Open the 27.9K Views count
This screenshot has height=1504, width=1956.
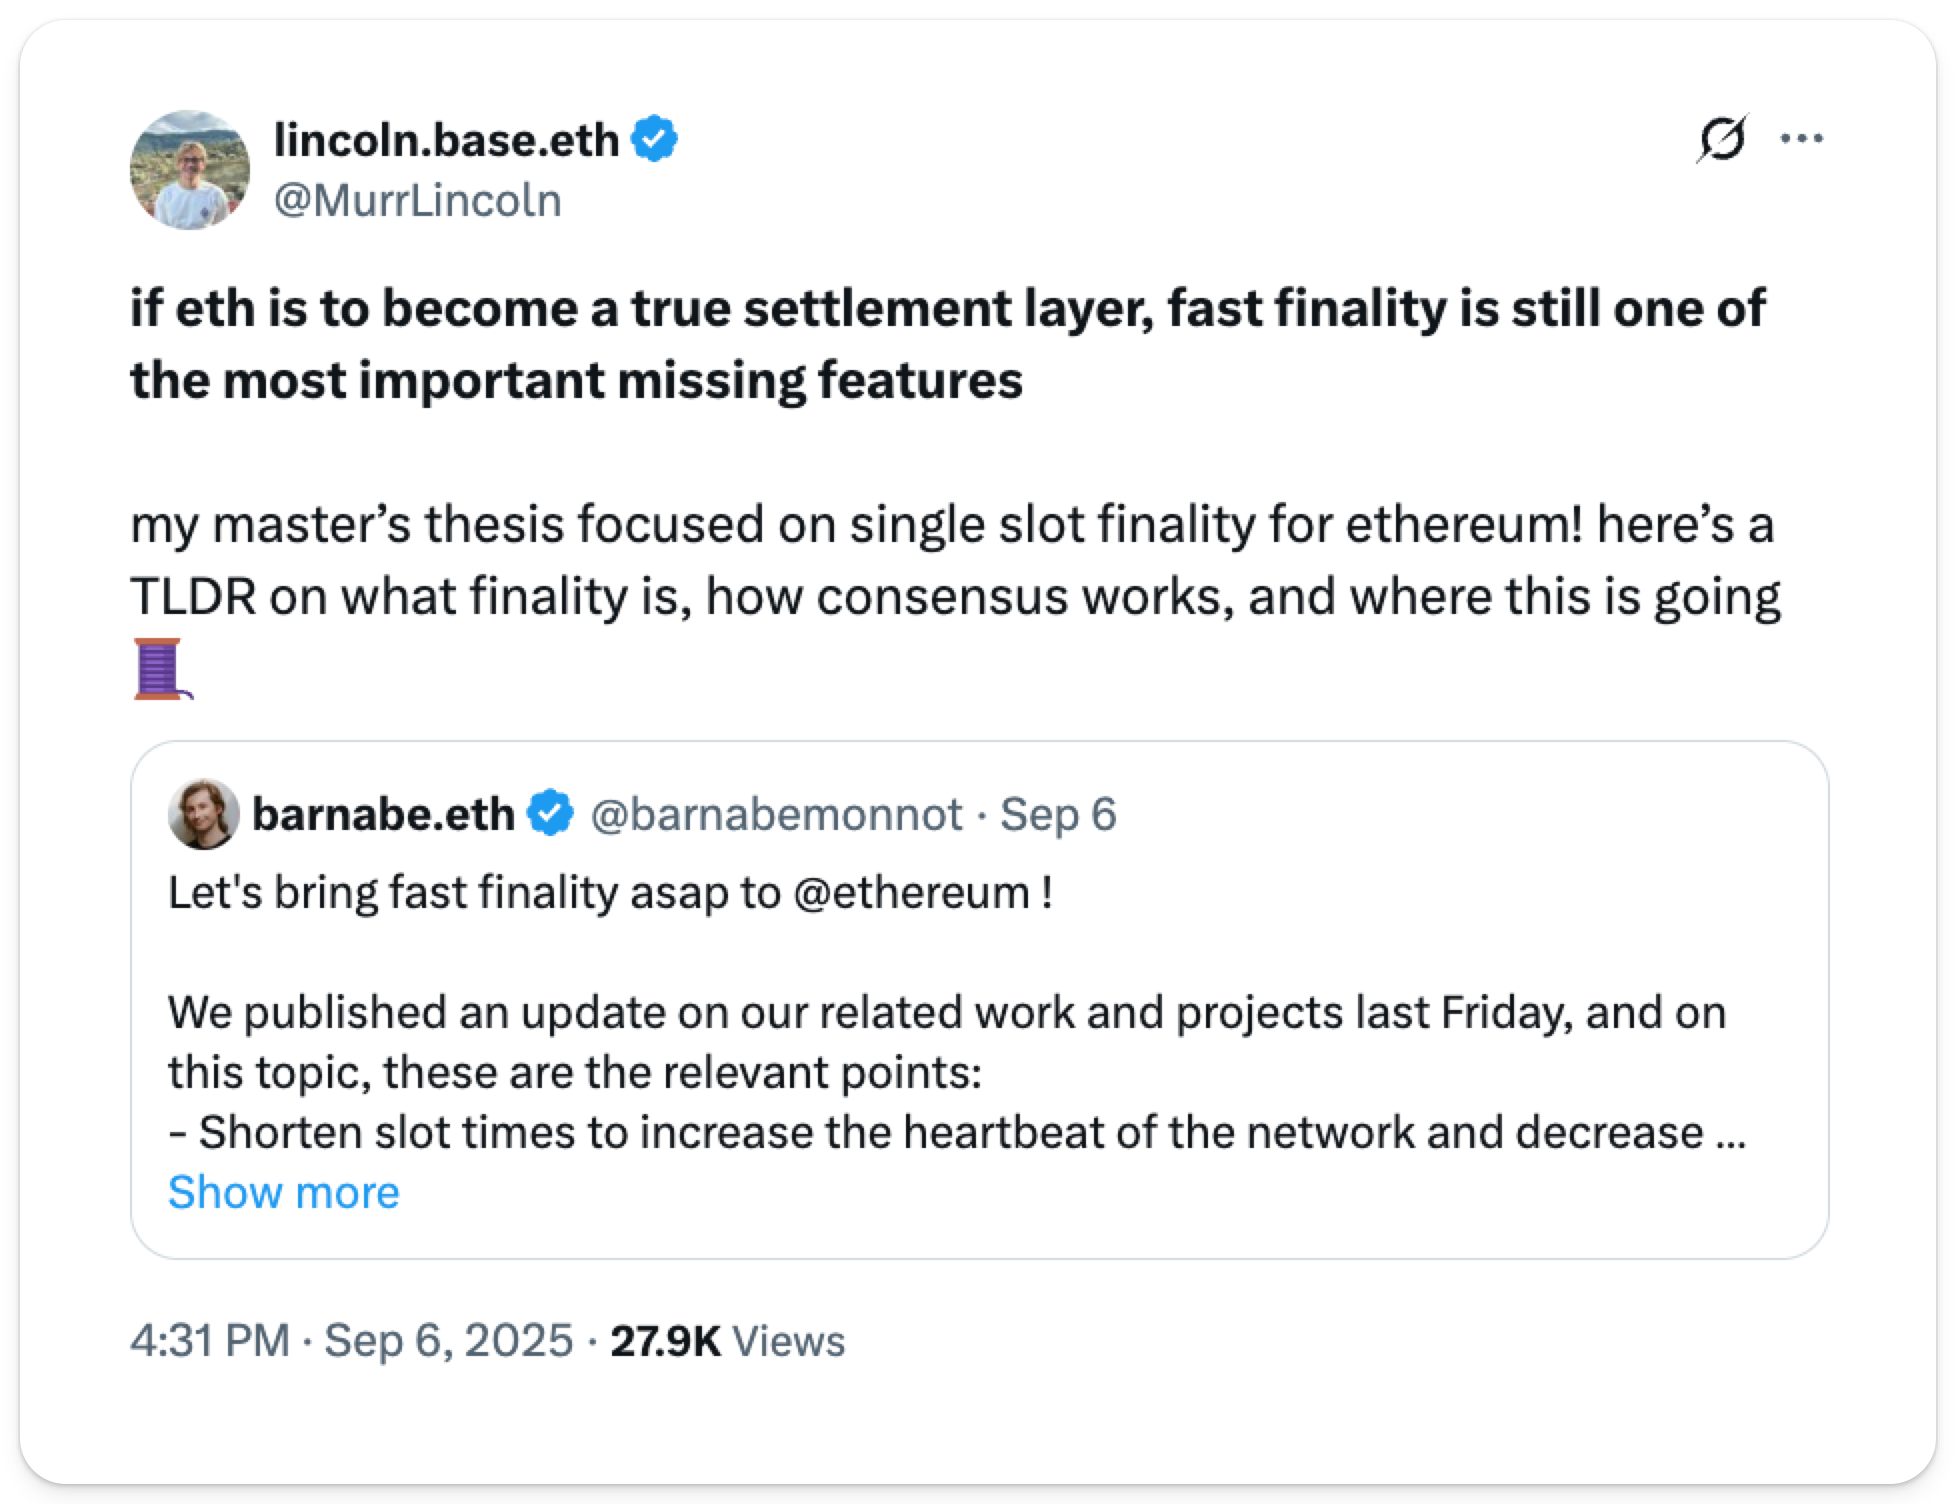click(727, 1341)
